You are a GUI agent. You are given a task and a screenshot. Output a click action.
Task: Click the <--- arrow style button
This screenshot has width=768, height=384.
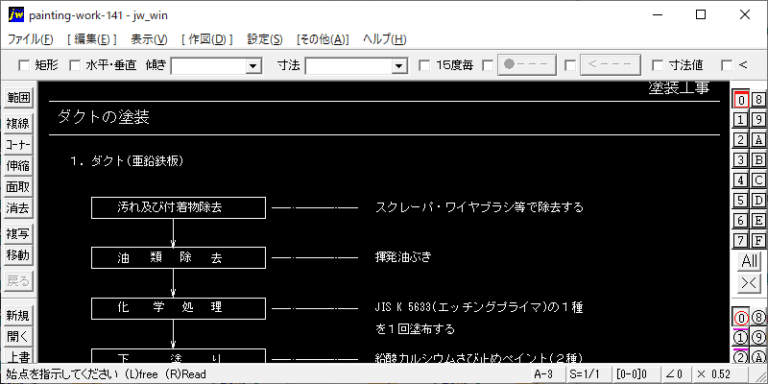pos(611,65)
